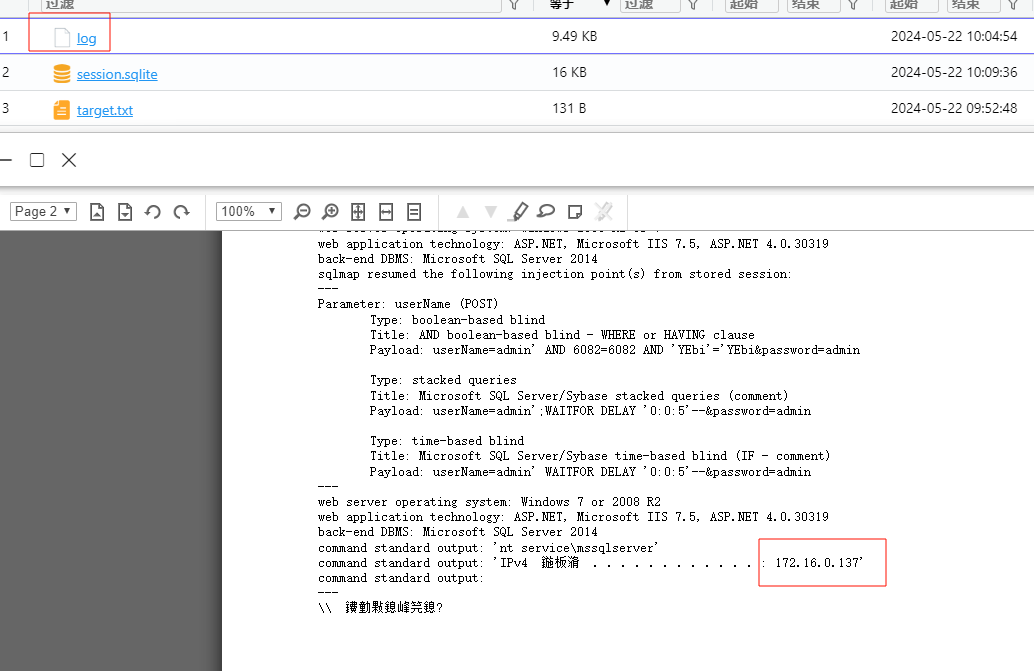This screenshot has height=671, width=1034.
Task: Click the 'nt service\mssqlserver' output line
Action: (x=488, y=548)
